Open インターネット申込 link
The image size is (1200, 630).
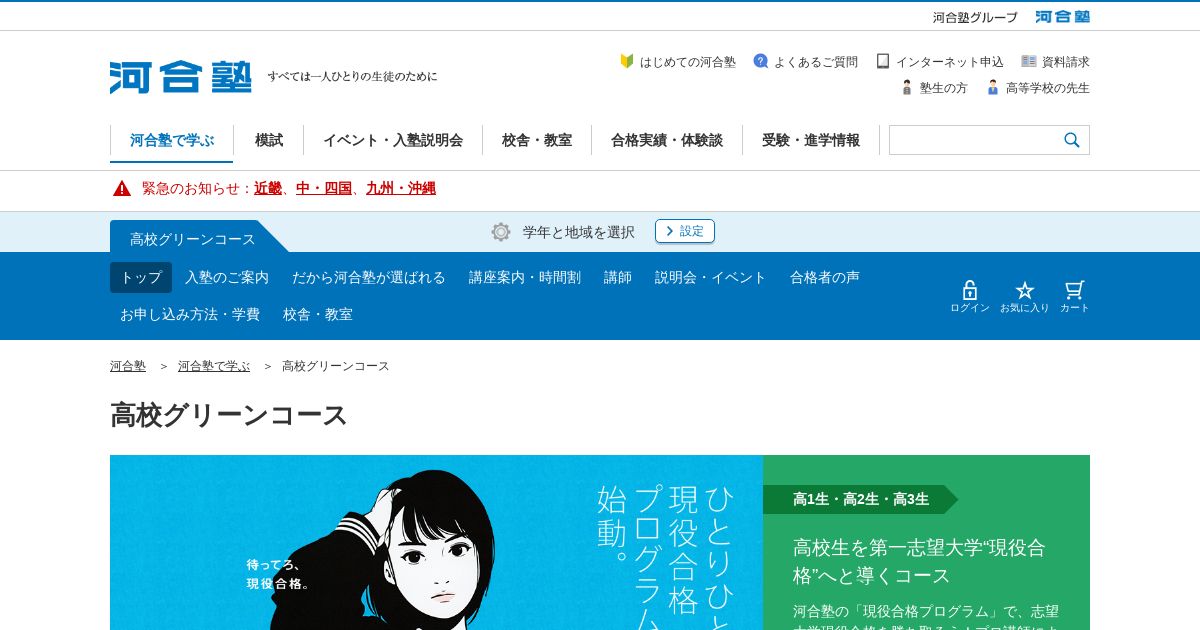949,62
